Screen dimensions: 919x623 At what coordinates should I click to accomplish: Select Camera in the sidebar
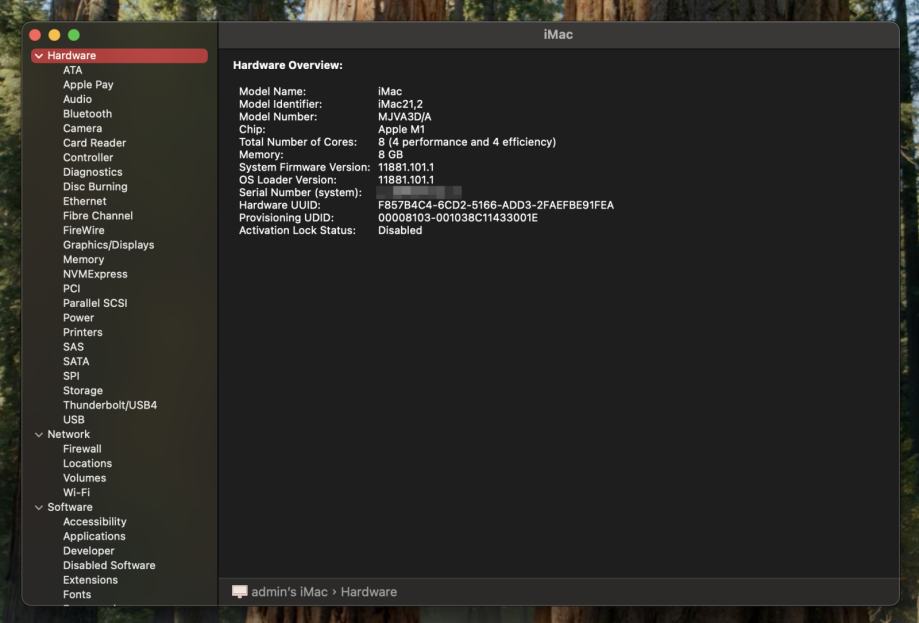(83, 128)
